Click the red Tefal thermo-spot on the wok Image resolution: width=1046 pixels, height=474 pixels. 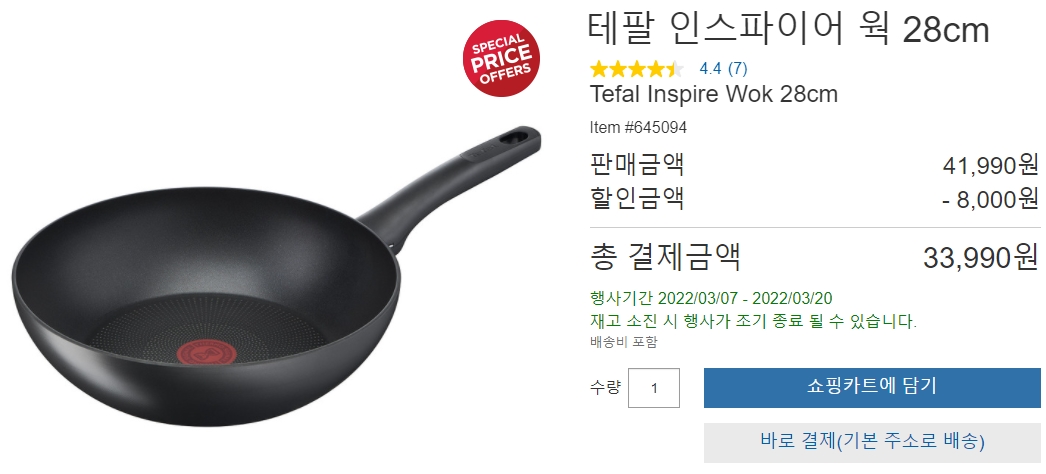205,351
